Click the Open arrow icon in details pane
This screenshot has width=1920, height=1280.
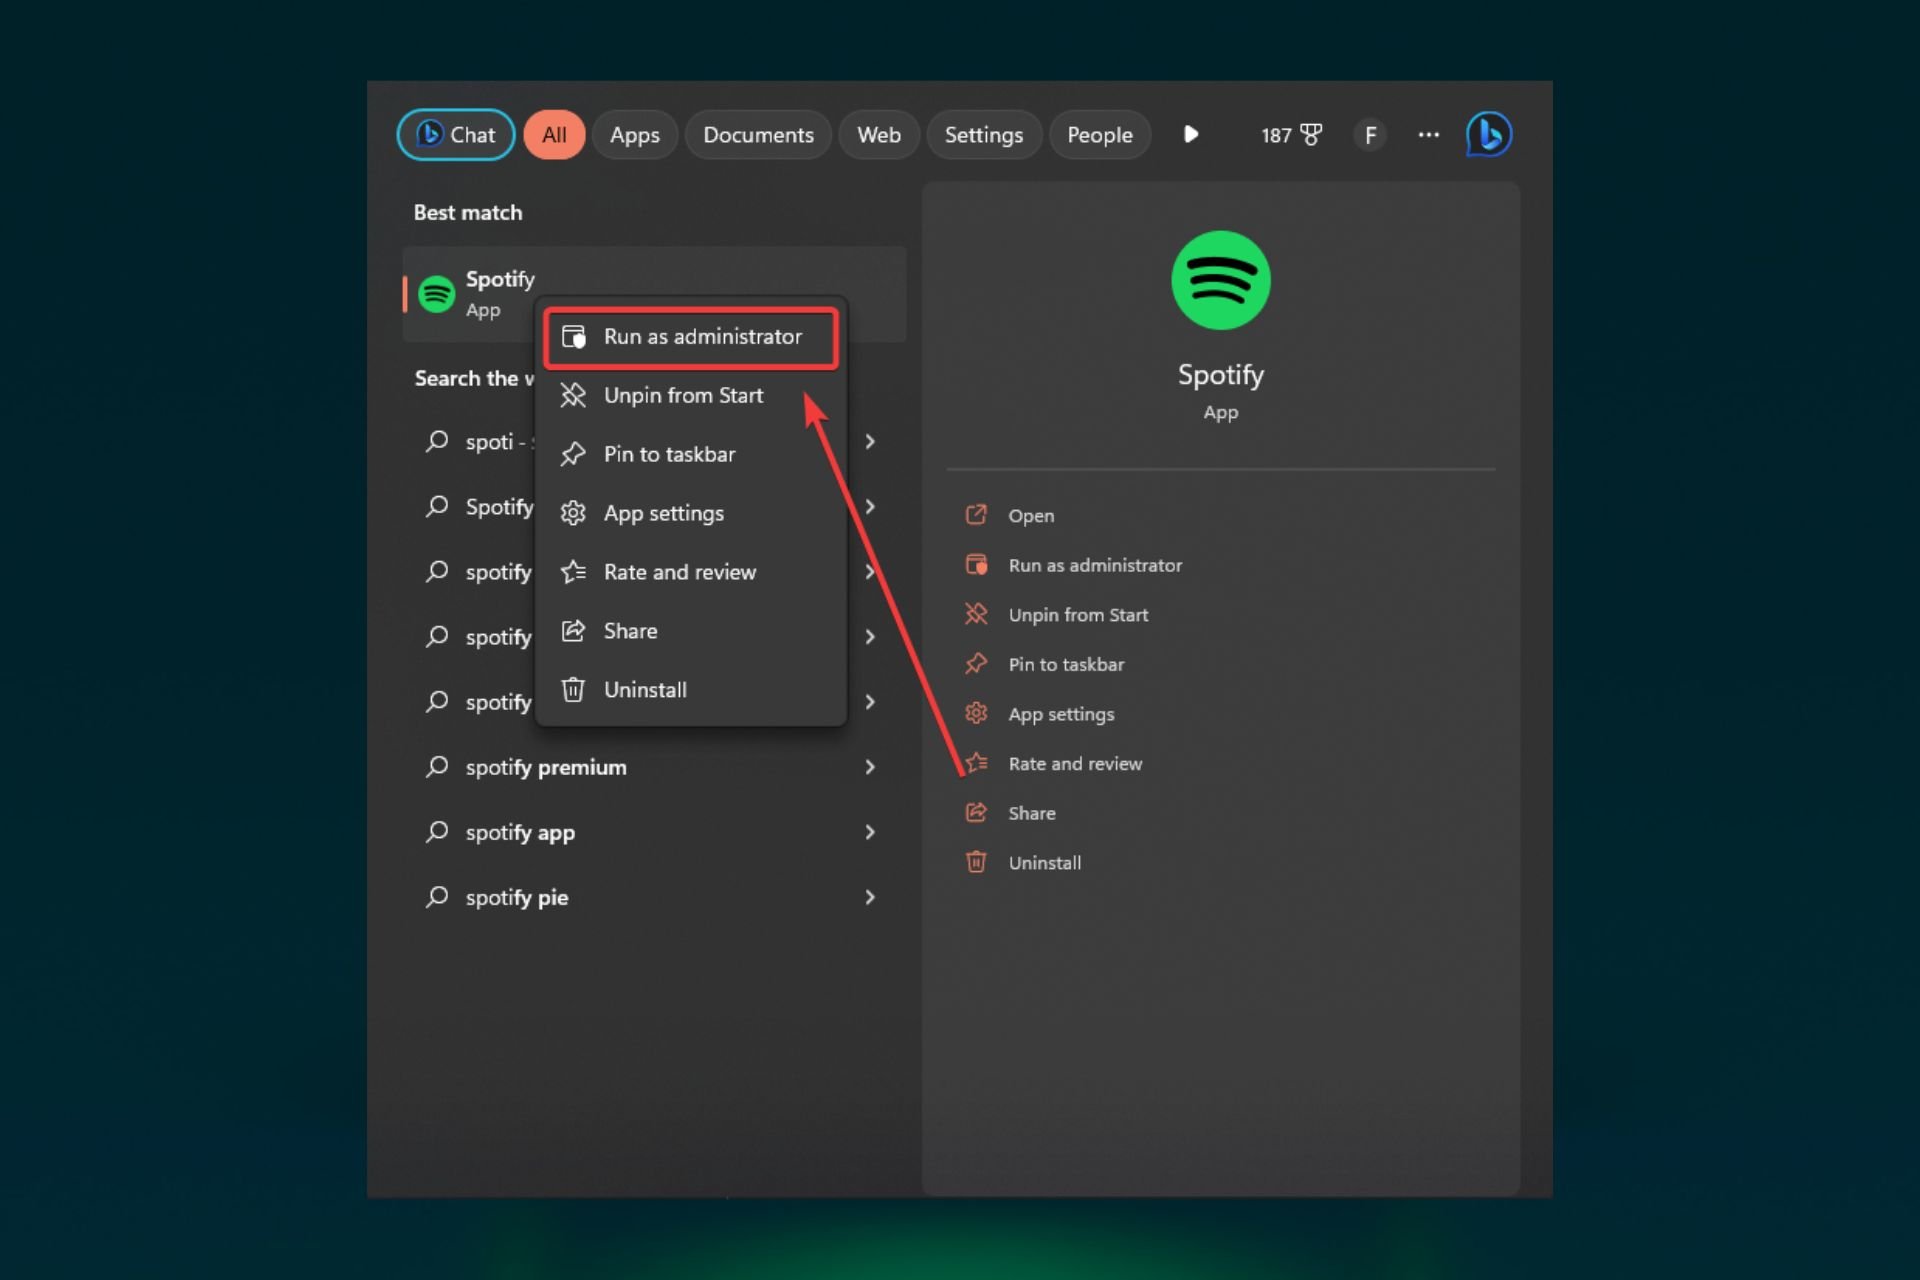[976, 515]
